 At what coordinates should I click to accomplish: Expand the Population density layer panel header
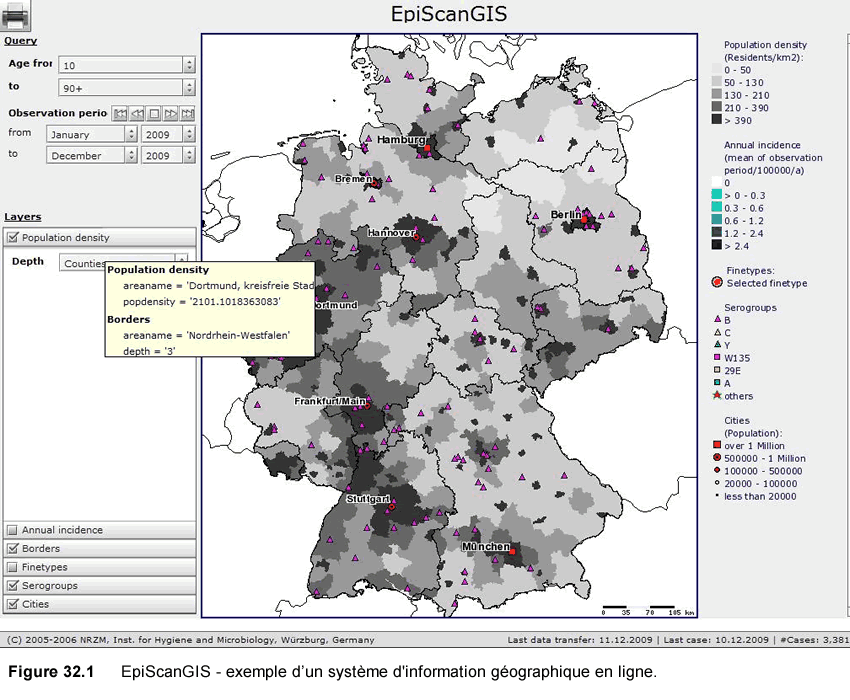[x=100, y=237]
